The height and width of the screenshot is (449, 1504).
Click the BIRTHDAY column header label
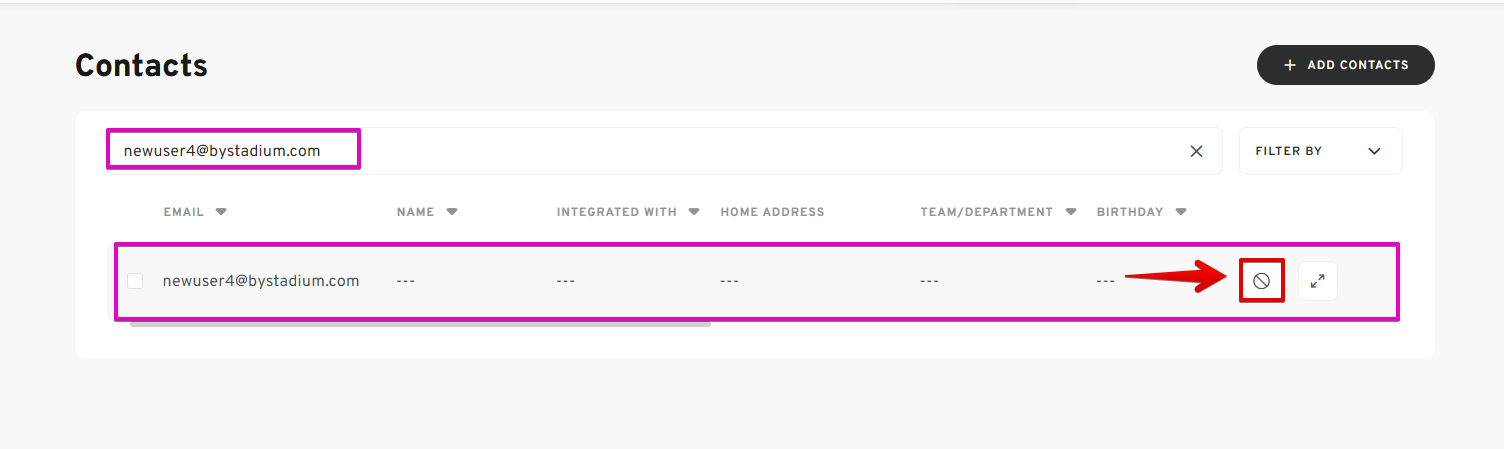point(1129,212)
